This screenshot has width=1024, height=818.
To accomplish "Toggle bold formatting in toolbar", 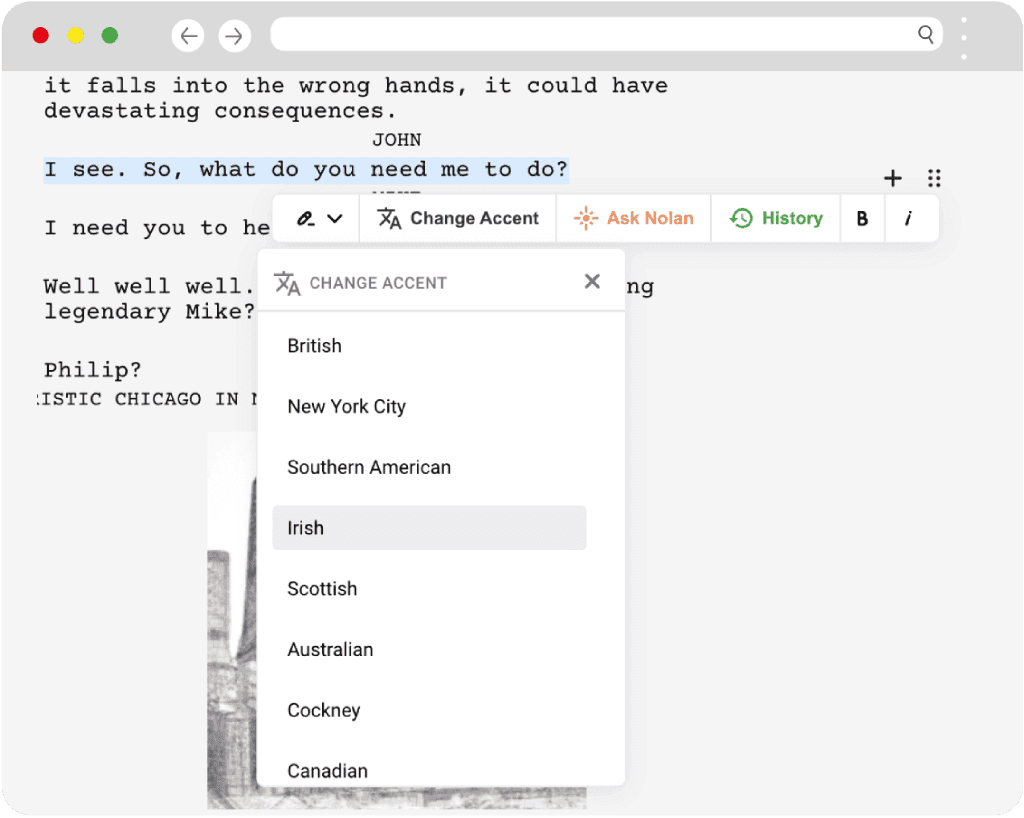I will [x=862, y=219].
